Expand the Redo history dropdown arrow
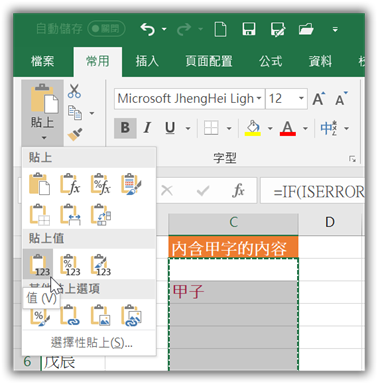 click(200, 29)
